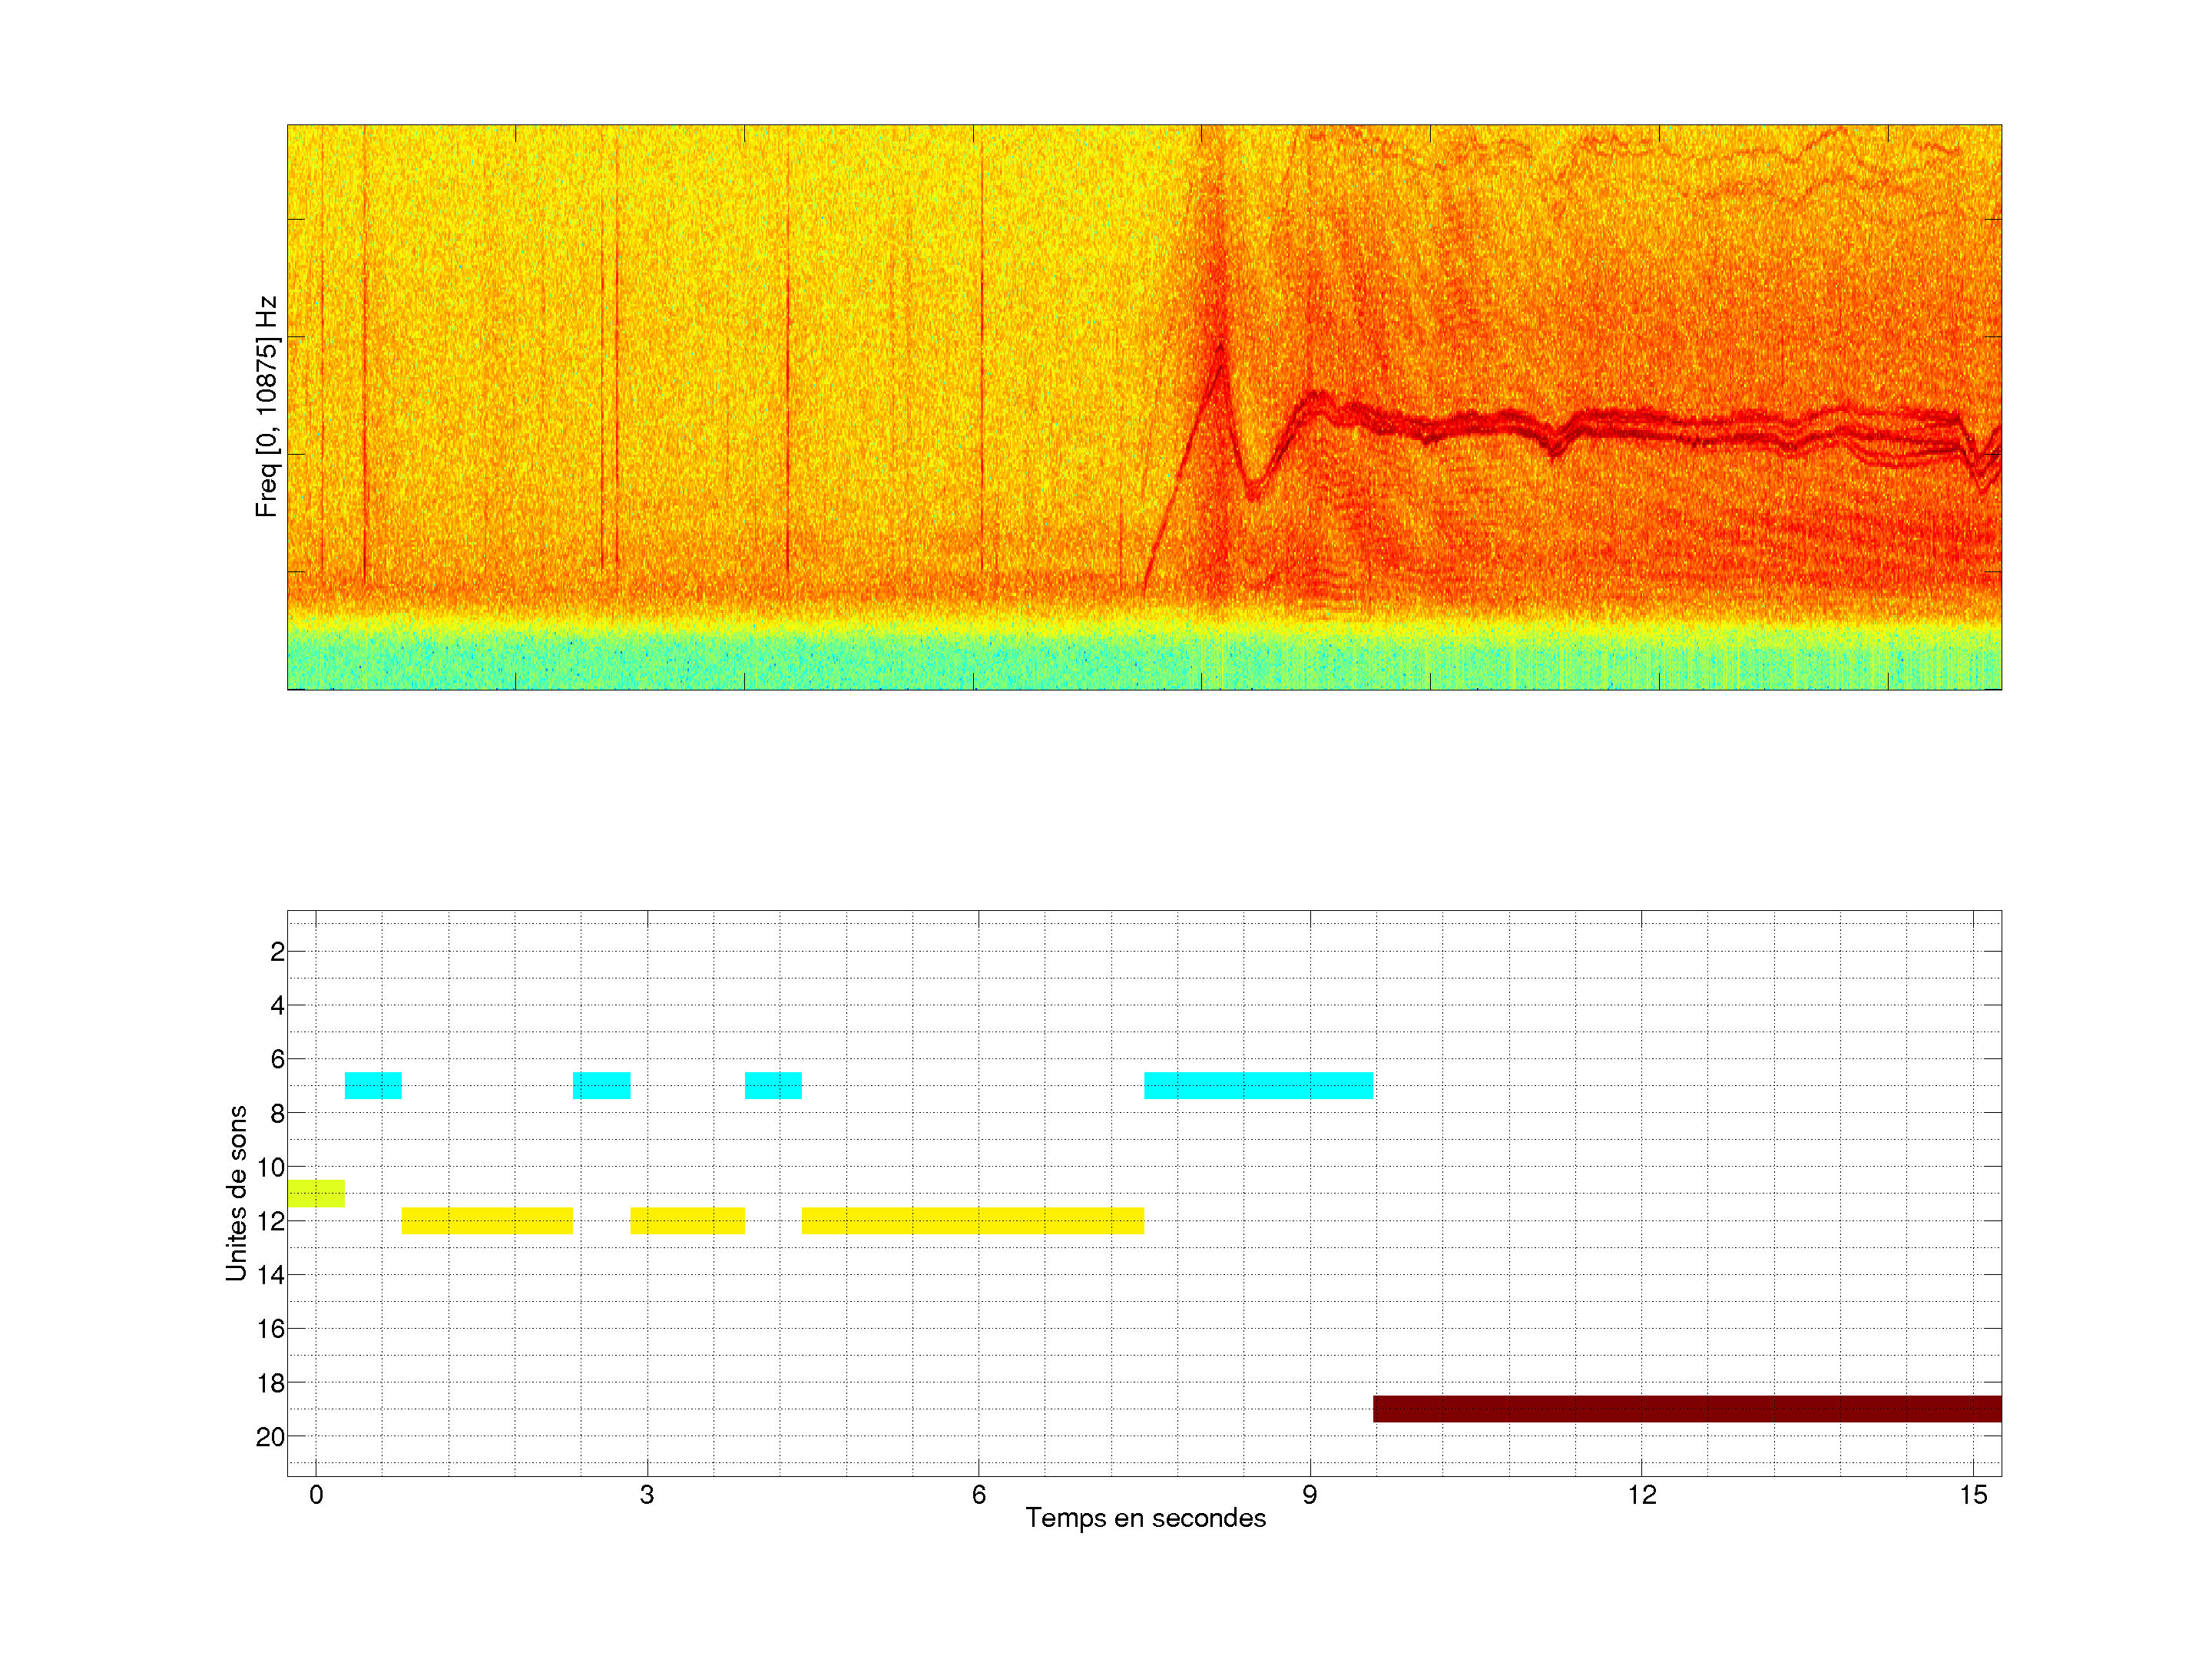Click the "Unites de sons" axis label

tap(236, 1192)
